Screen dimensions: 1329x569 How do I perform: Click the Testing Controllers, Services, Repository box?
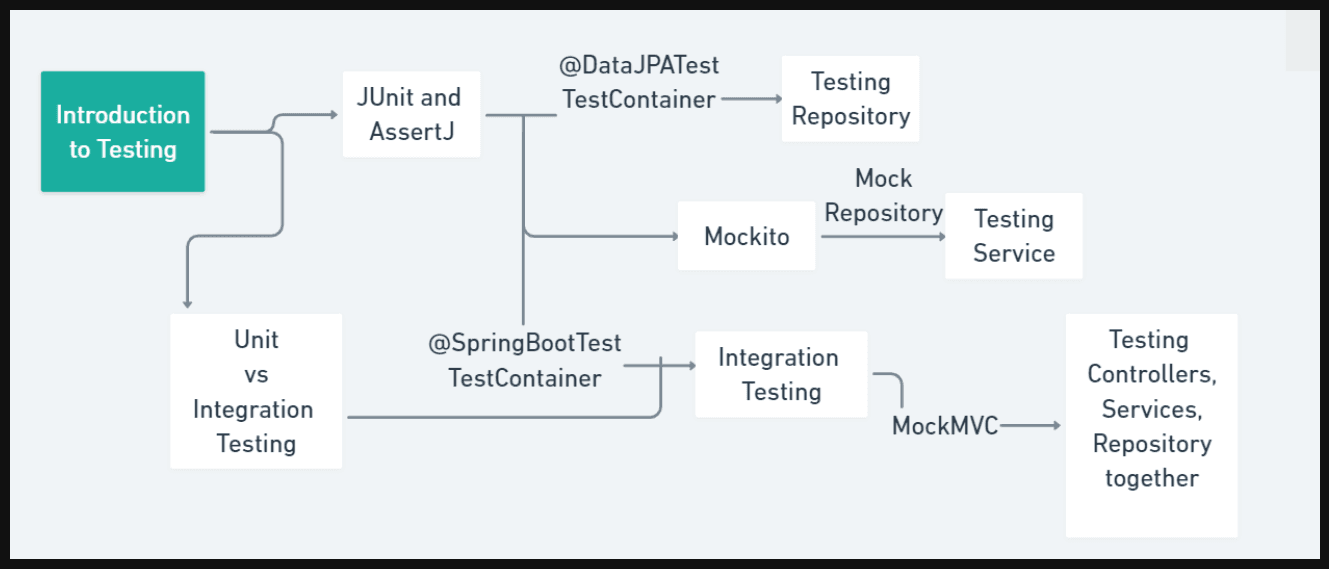click(x=1151, y=425)
